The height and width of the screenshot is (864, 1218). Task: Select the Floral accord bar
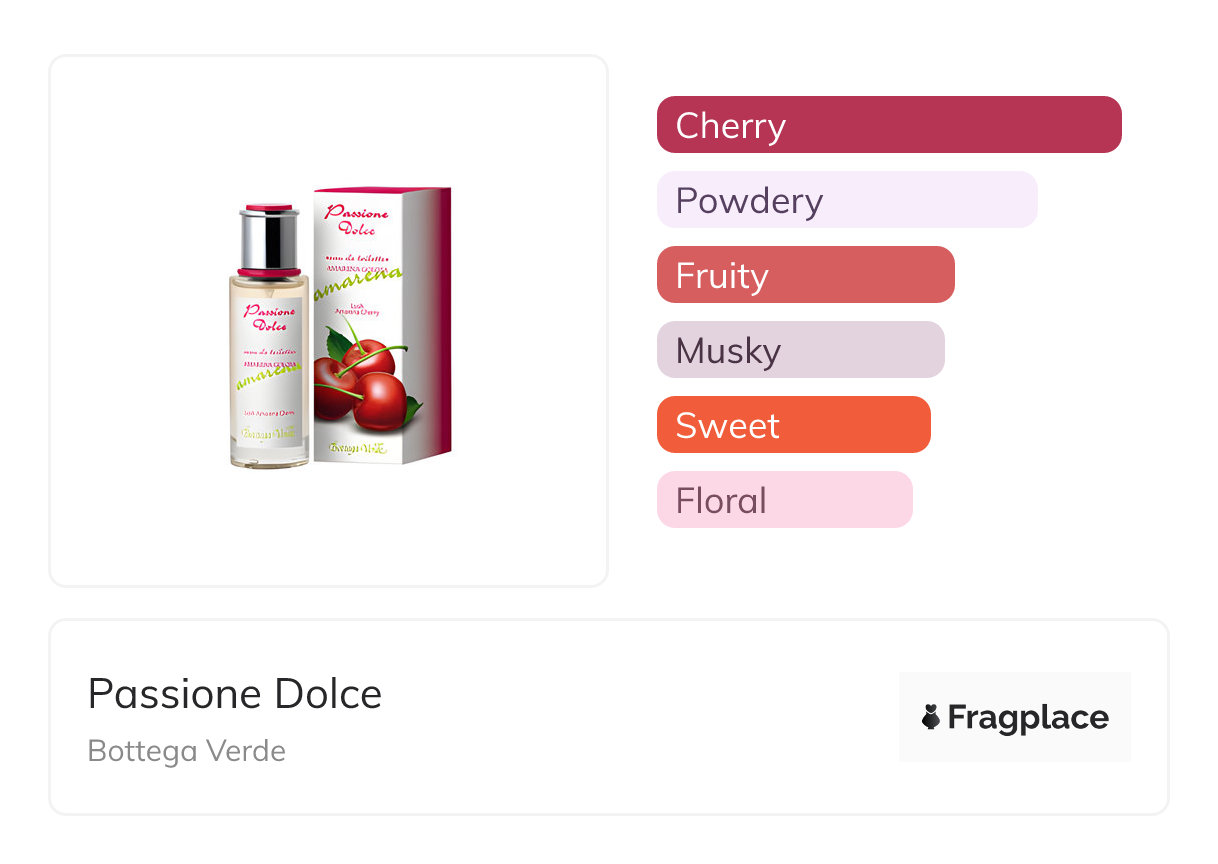pos(784,500)
